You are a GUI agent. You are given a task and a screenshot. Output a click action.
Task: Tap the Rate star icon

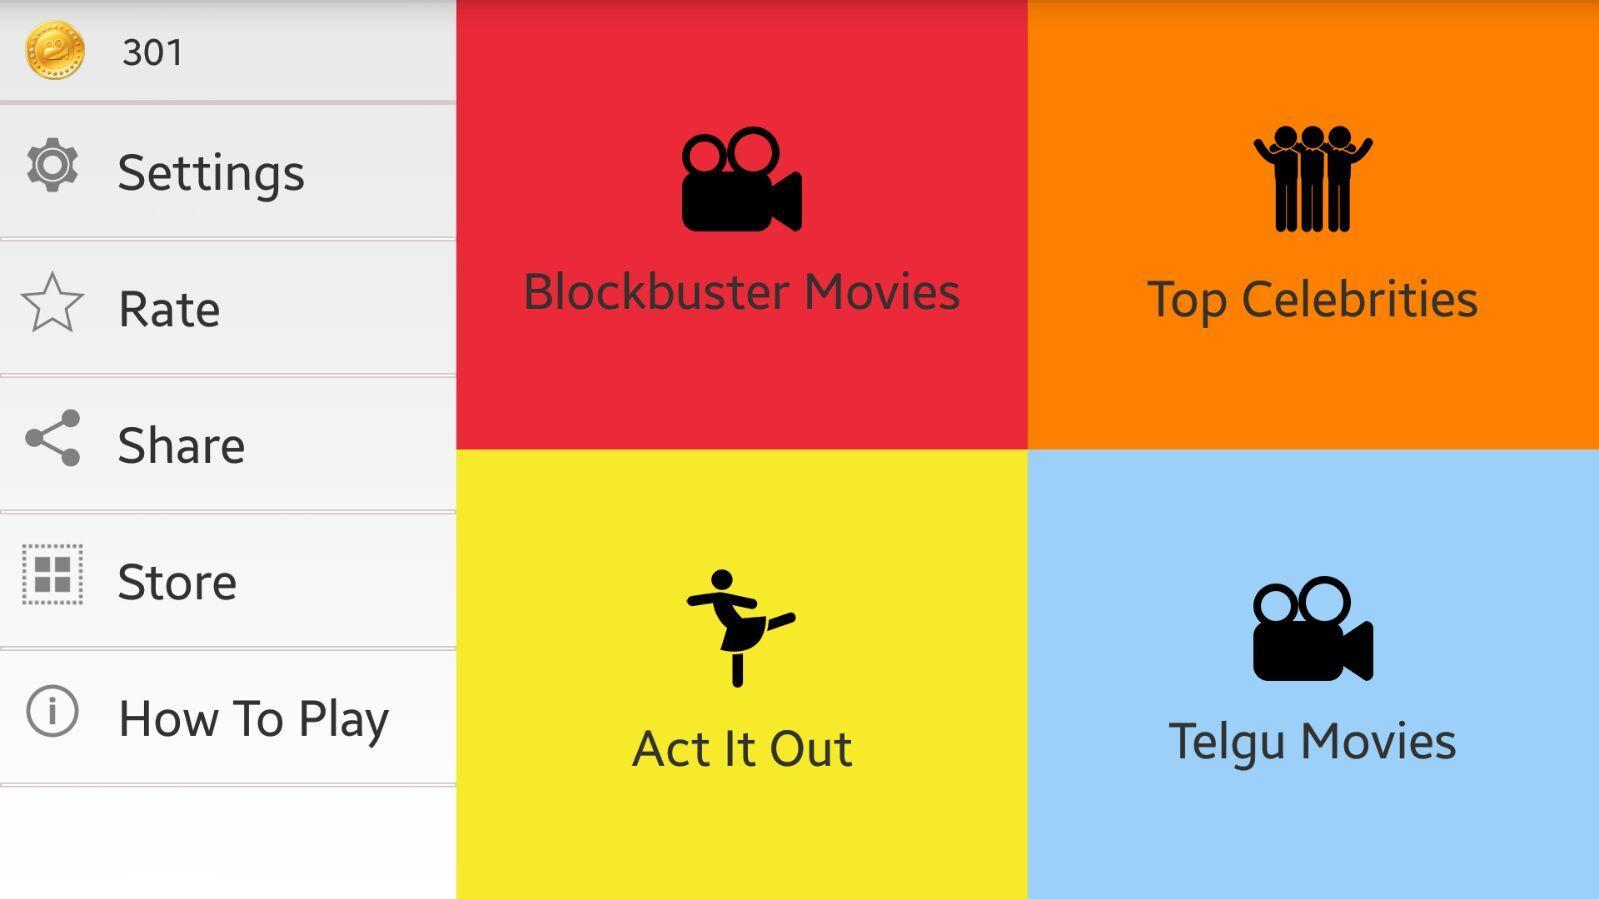click(x=52, y=302)
